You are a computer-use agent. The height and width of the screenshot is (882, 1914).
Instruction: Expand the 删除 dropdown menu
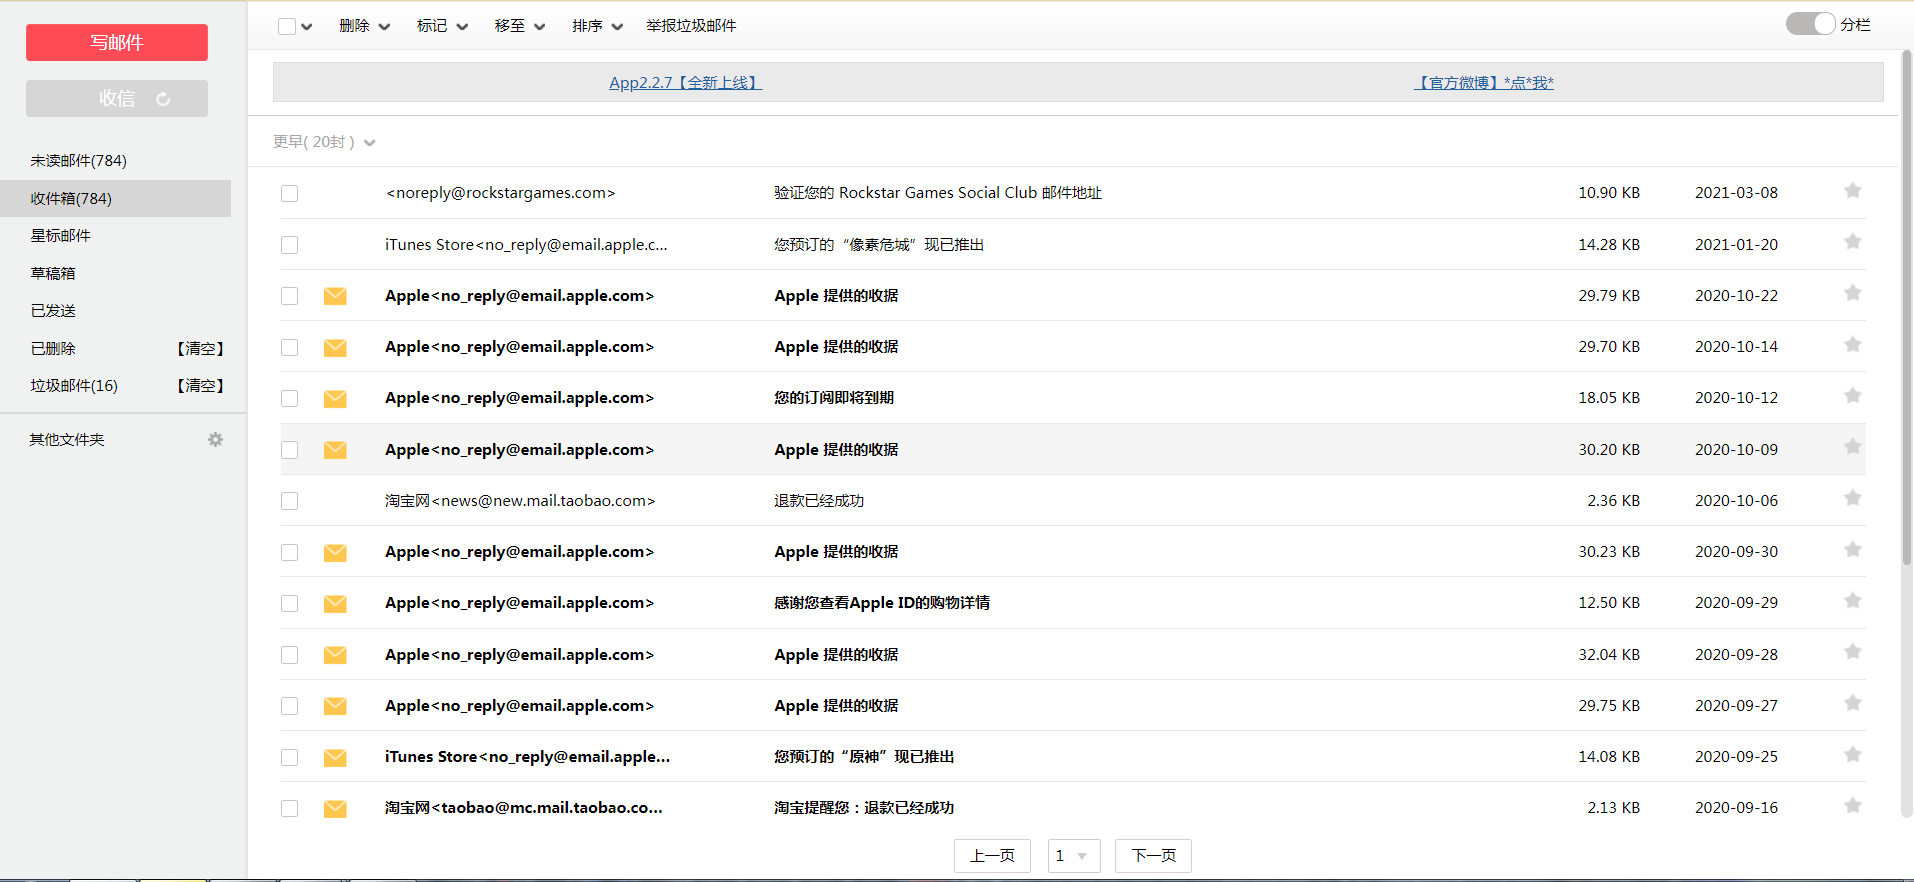coord(364,26)
